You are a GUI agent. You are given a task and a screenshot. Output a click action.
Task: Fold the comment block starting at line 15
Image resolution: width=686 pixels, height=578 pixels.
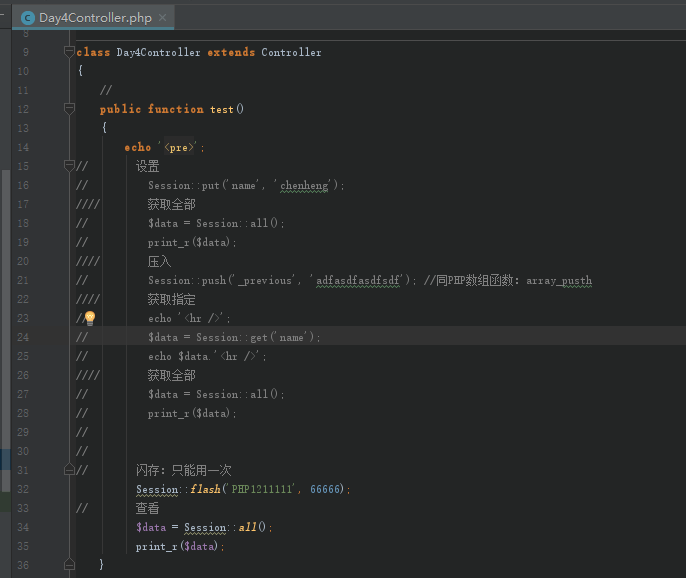[69, 166]
